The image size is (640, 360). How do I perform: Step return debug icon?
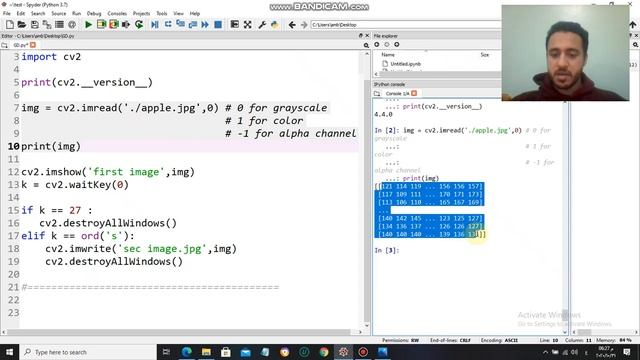tap(193, 25)
